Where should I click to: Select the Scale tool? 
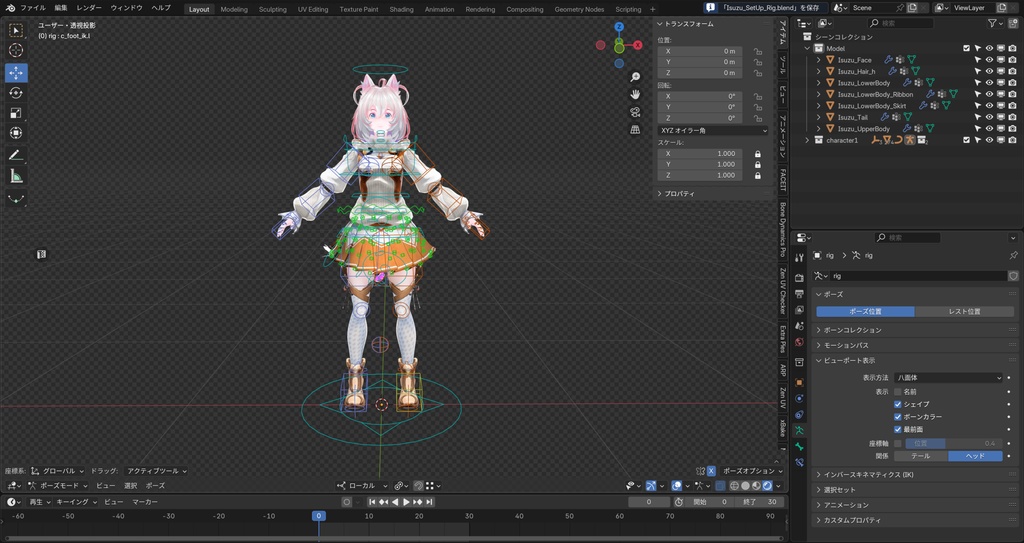pyautogui.click(x=16, y=113)
